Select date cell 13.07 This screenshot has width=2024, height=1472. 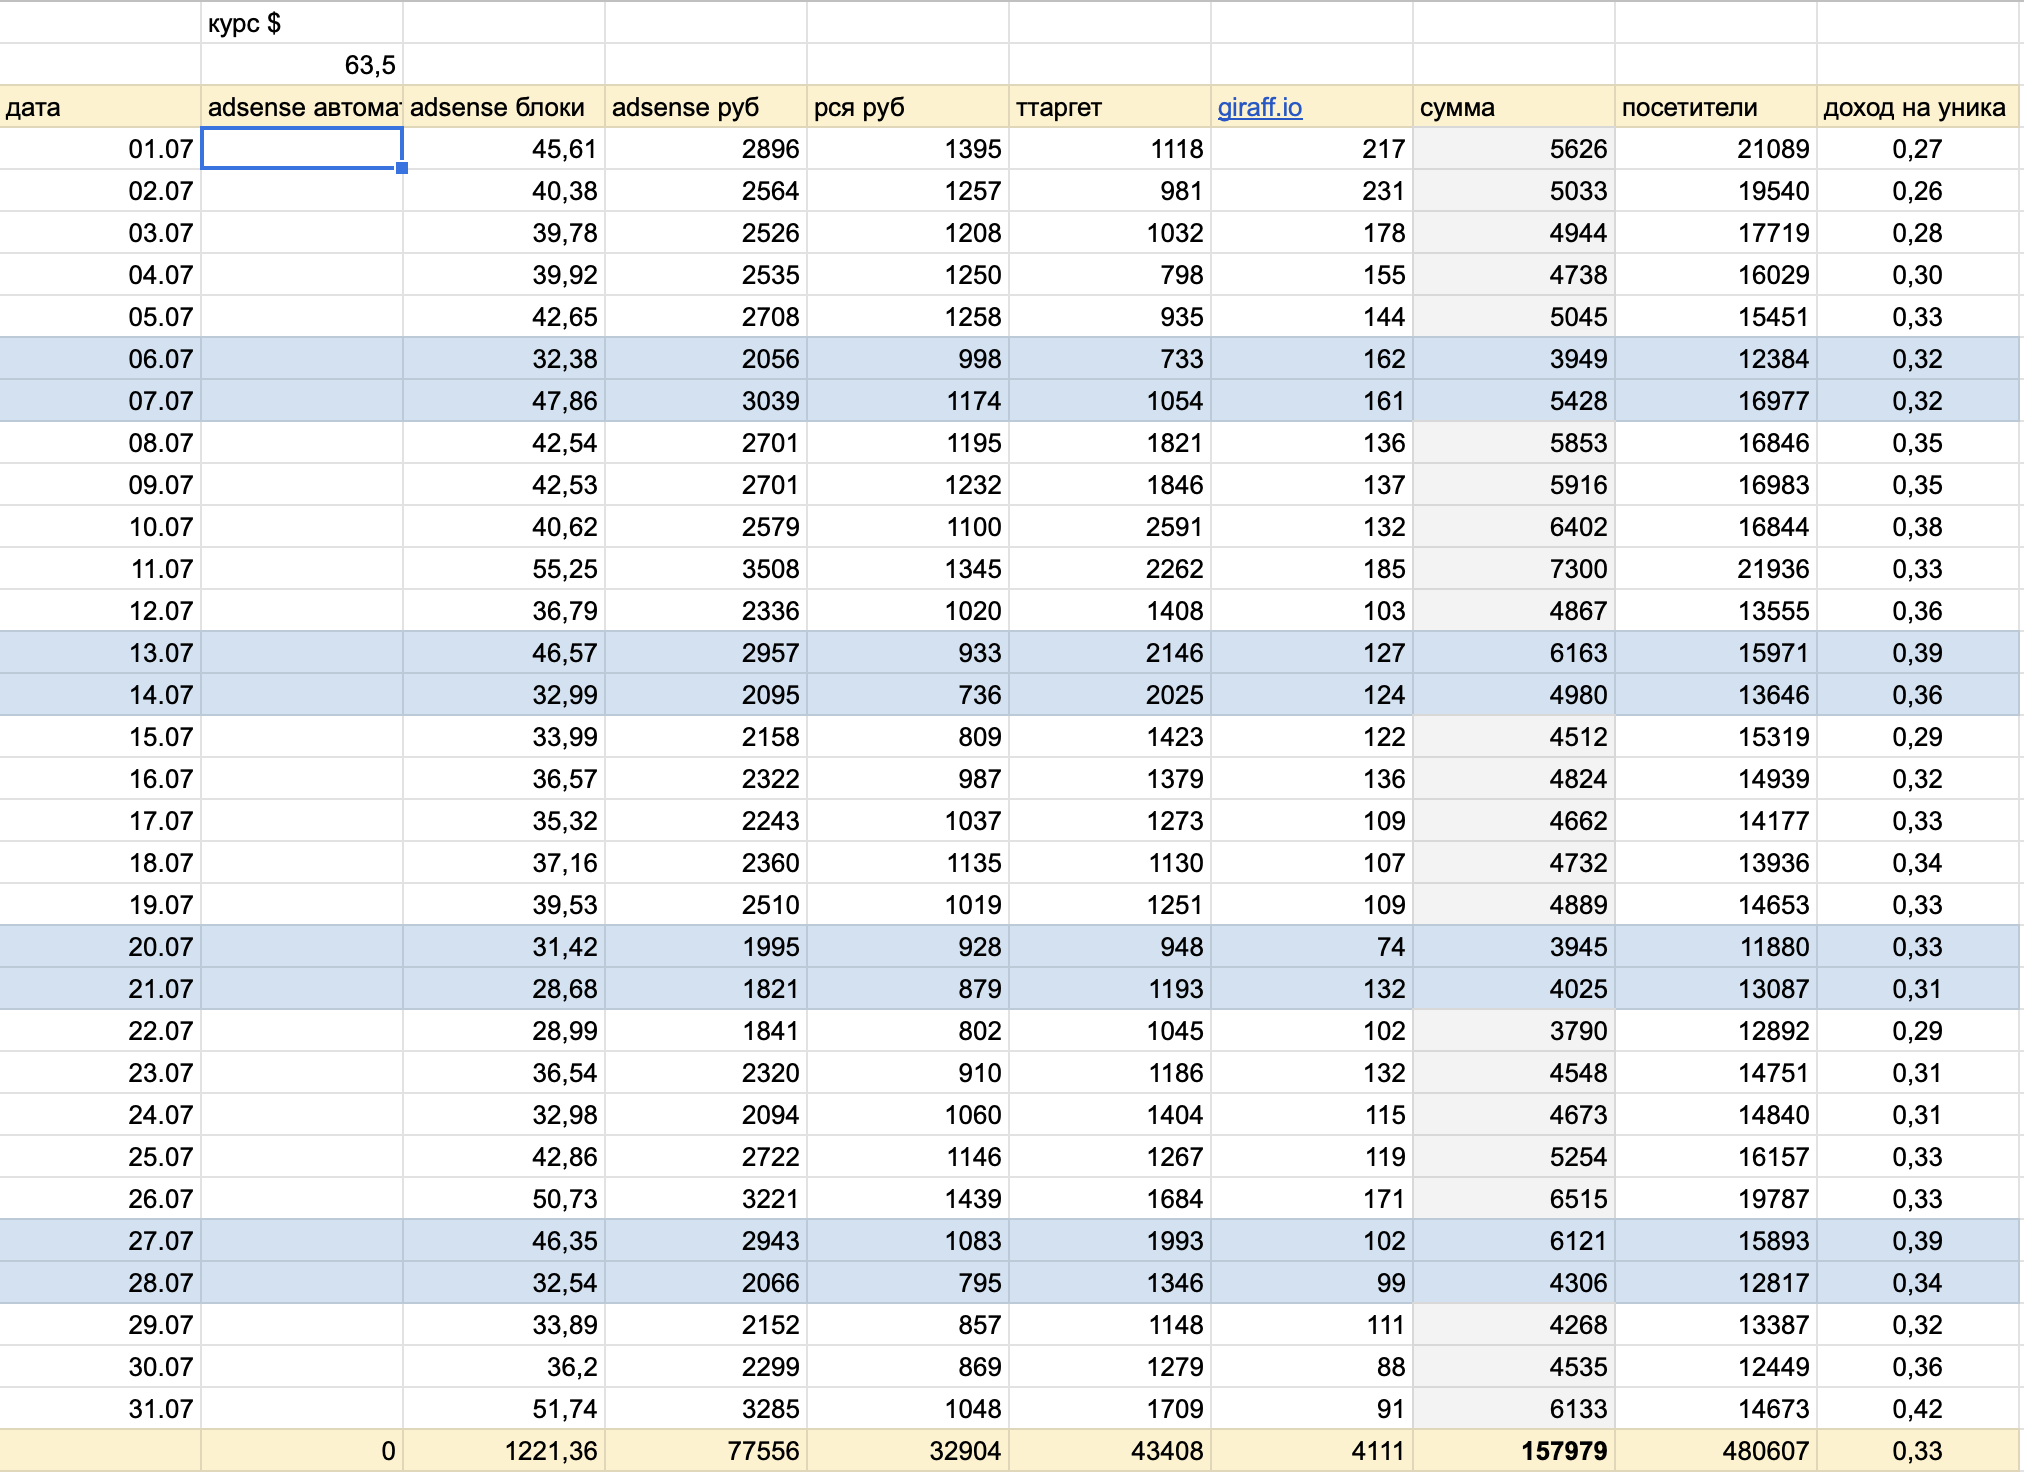pyautogui.click(x=100, y=653)
